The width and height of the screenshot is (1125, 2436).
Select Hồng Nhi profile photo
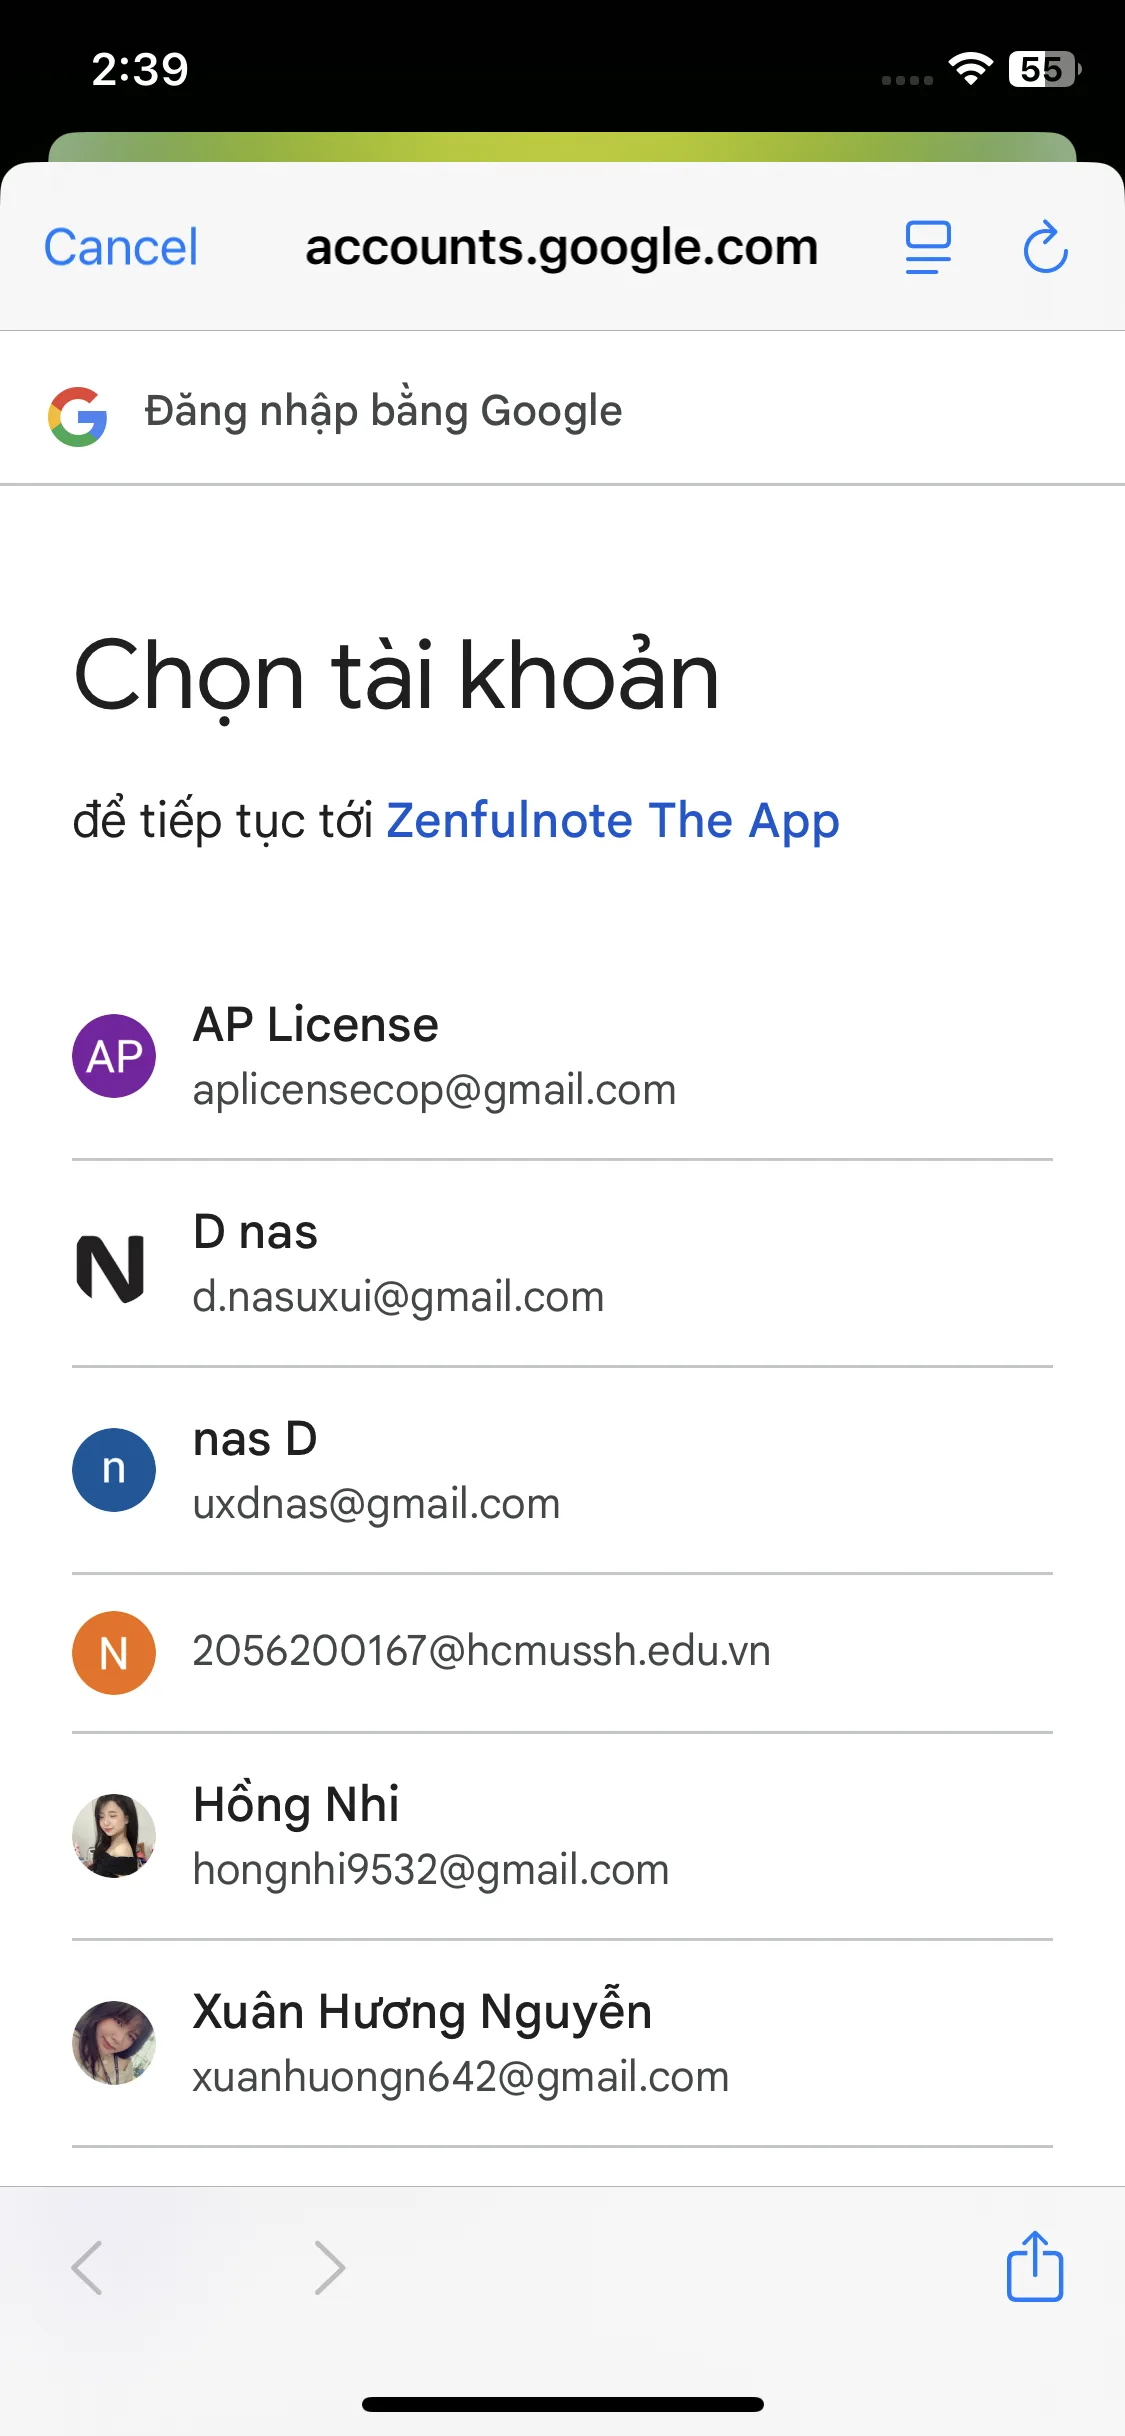point(114,1836)
